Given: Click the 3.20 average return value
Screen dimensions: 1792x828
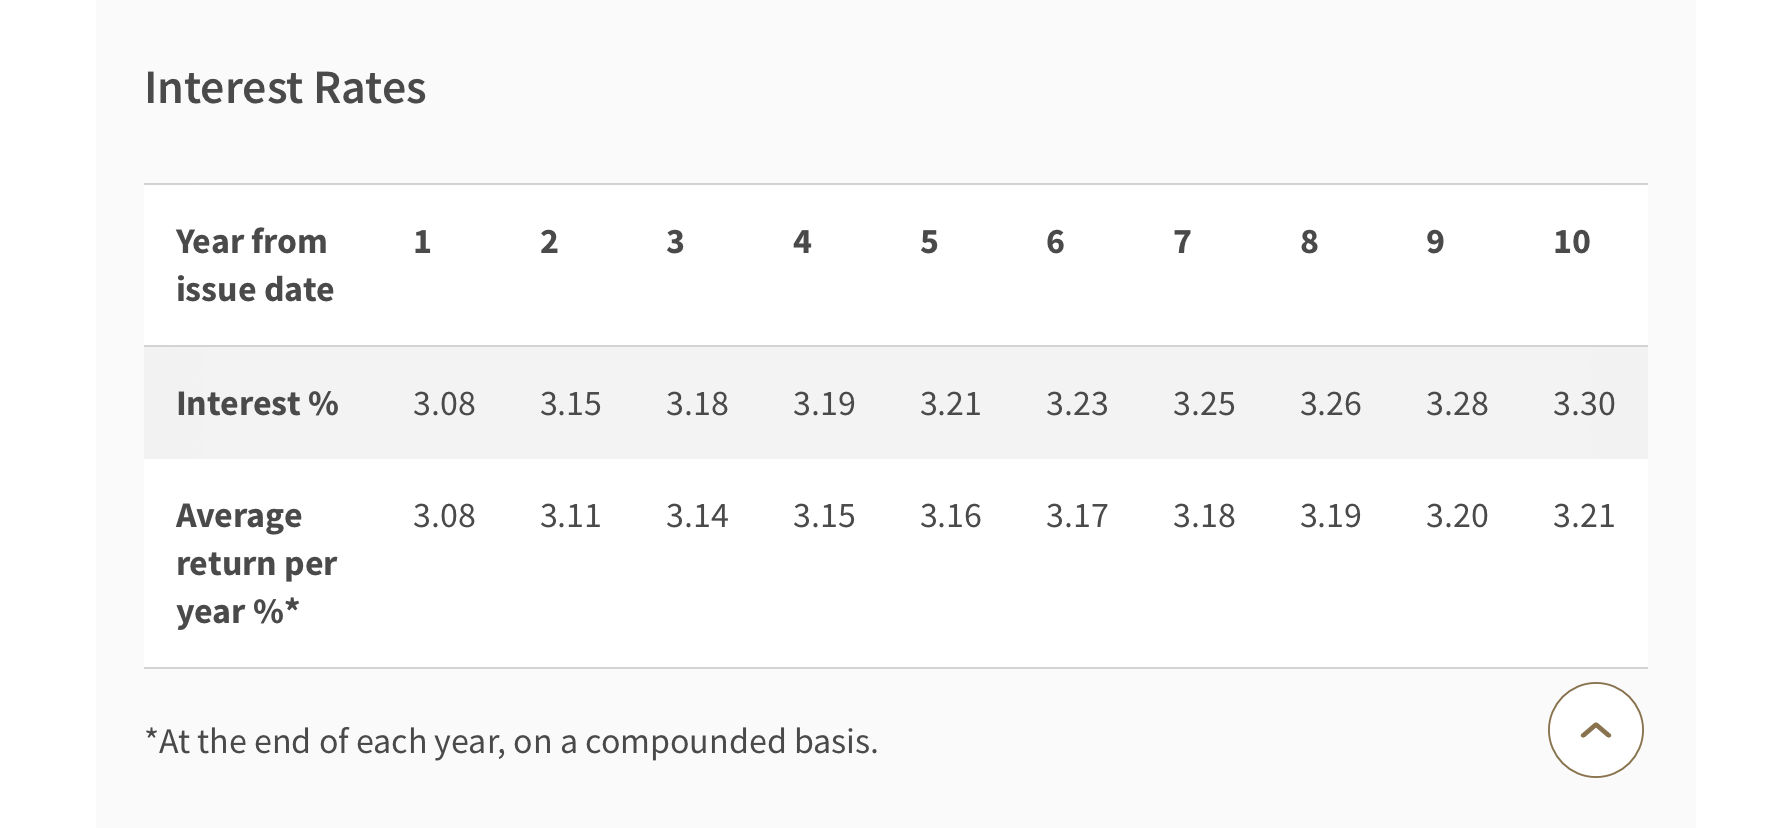Looking at the screenshot, I should (1457, 516).
